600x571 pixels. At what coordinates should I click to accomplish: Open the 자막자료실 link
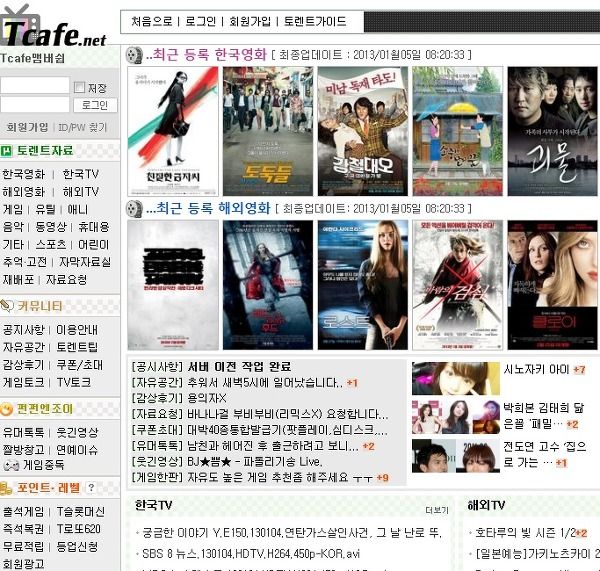pos(85,262)
